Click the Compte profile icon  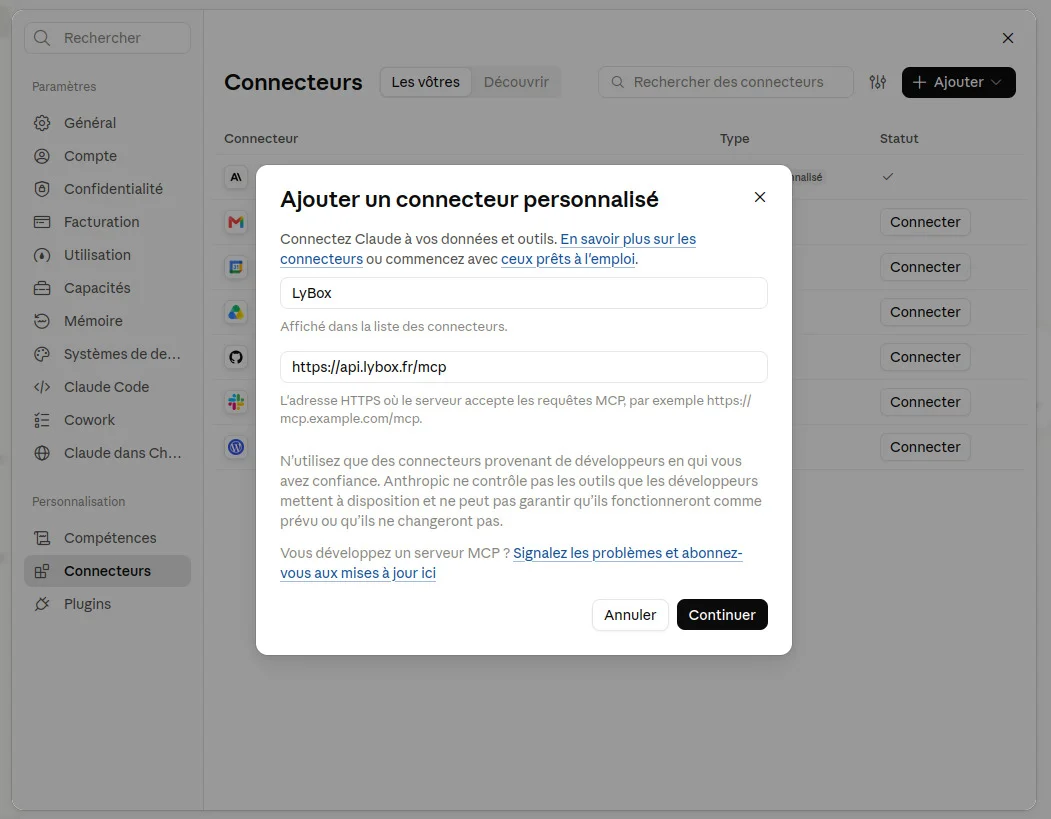pyautogui.click(x=42, y=156)
